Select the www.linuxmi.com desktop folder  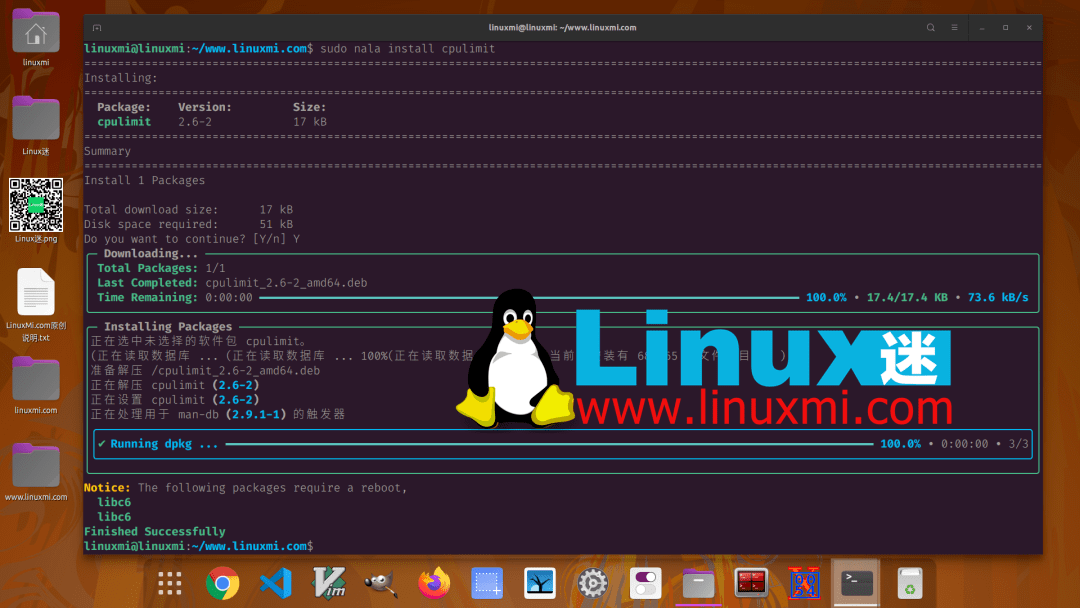coord(36,468)
